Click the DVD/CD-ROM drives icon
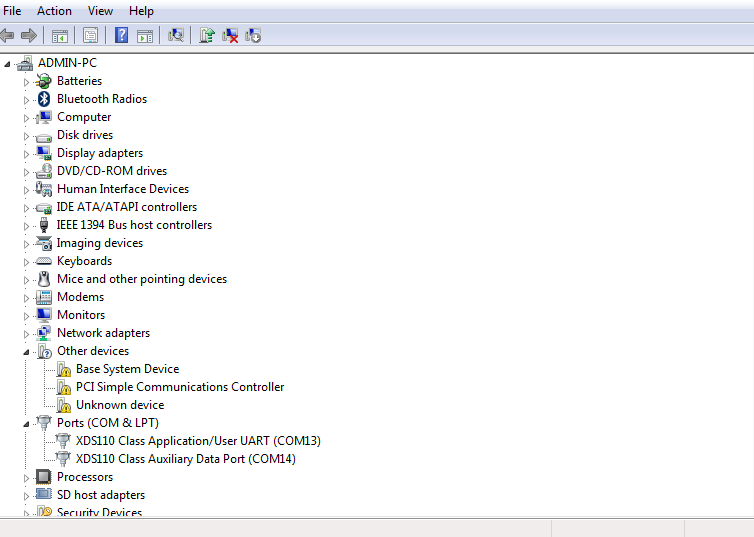The width and height of the screenshot is (754, 537). pyautogui.click(x=44, y=171)
